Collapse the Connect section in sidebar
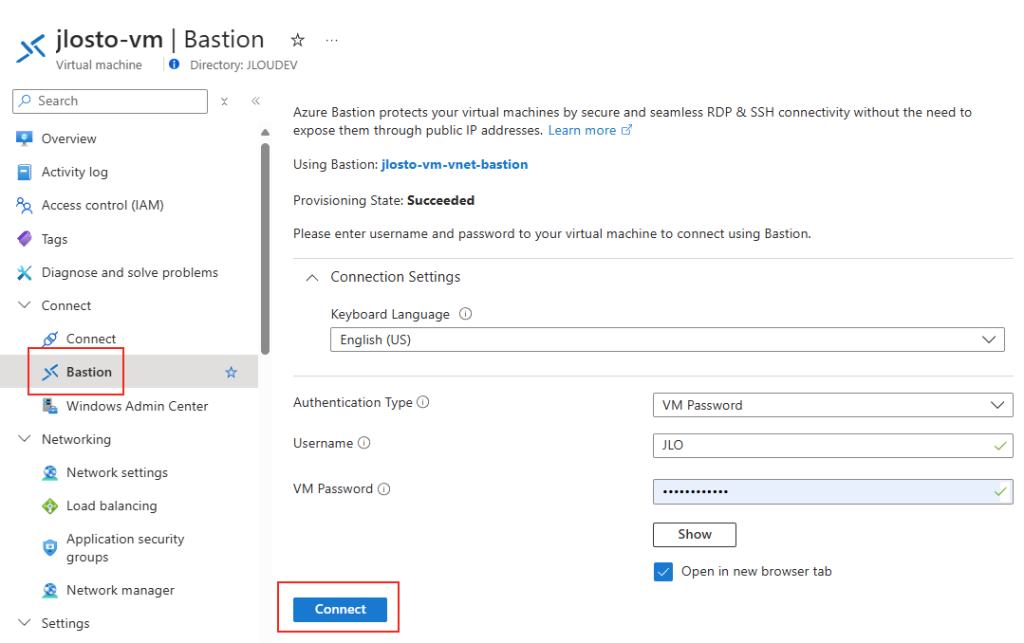Screen dimensions: 1024x643 [x=24, y=305]
